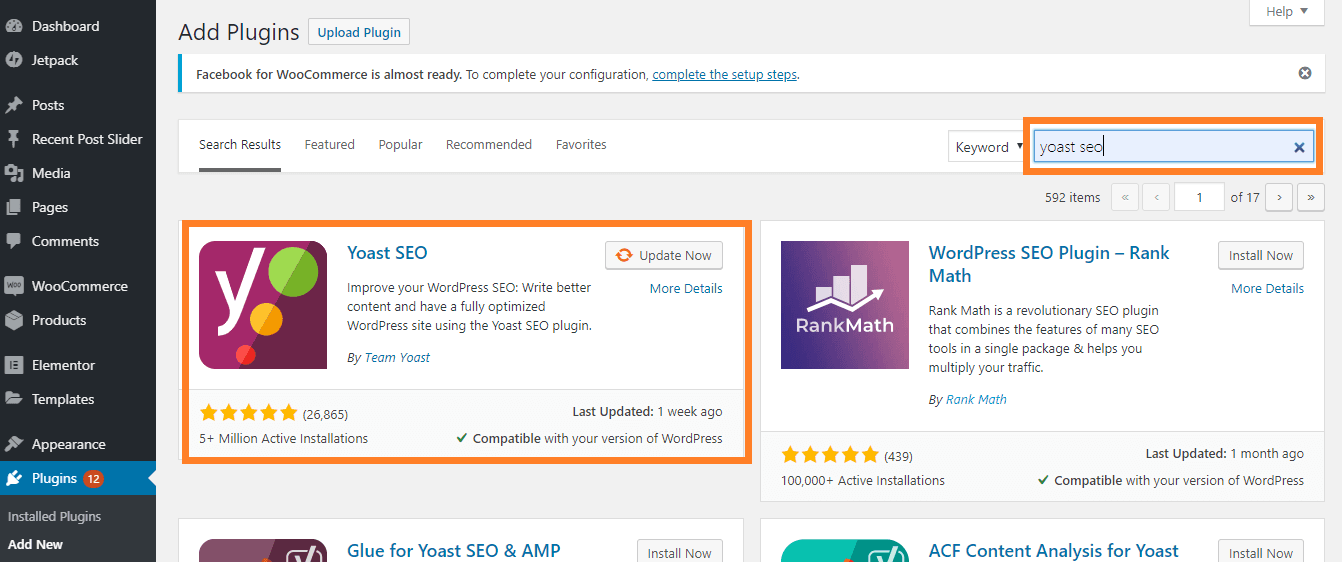Image resolution: width=1342 pixels, height=562 pixels.
Task: Click the 592 items count text
Action: [1072, 197]
